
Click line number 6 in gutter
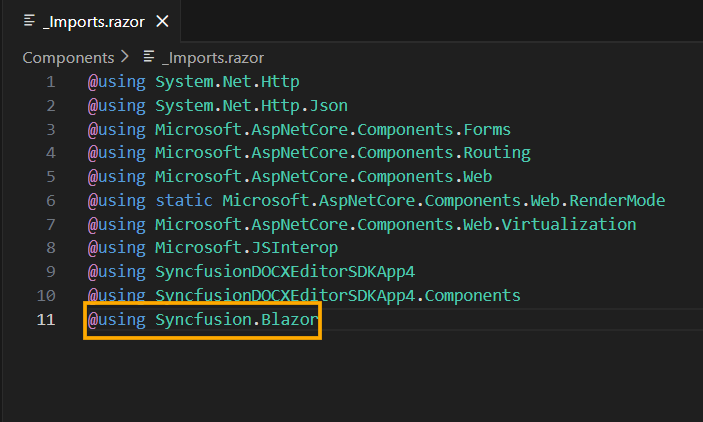pos(51,200)
